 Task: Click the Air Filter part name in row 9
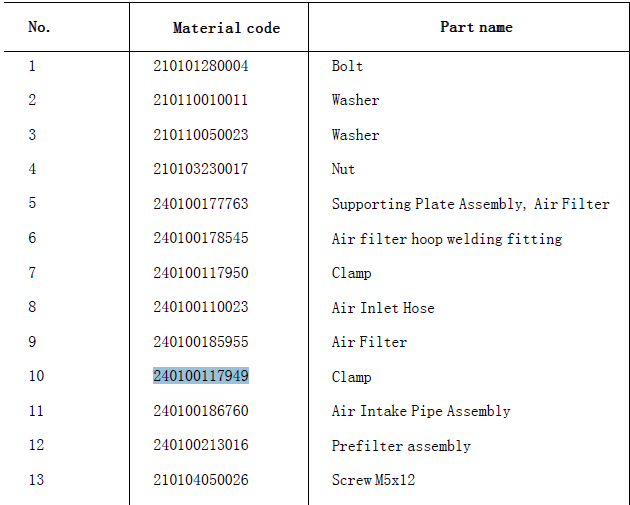[x=369, y=342]
